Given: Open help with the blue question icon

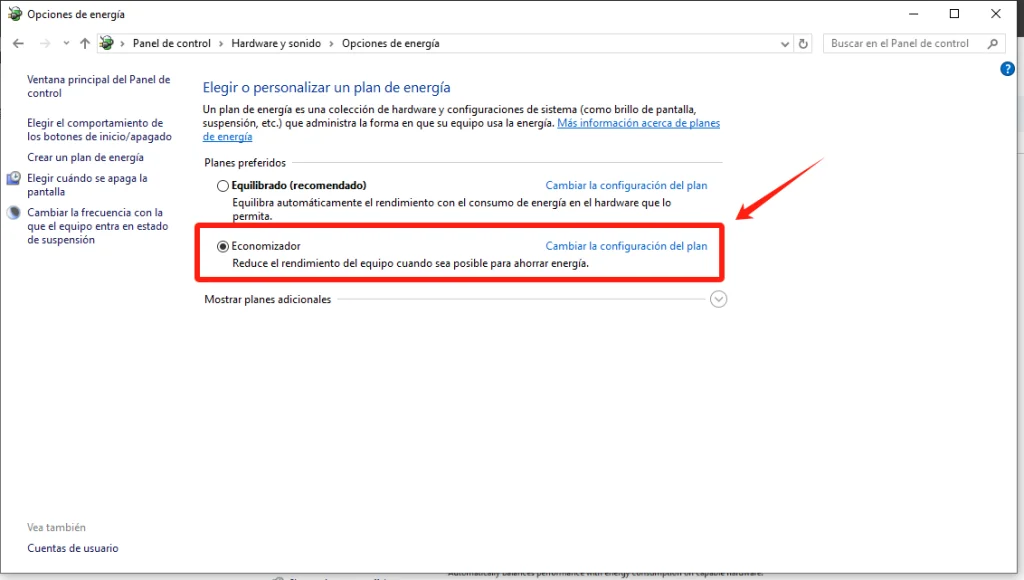Looking at the screenshot, I should 1008,69.
